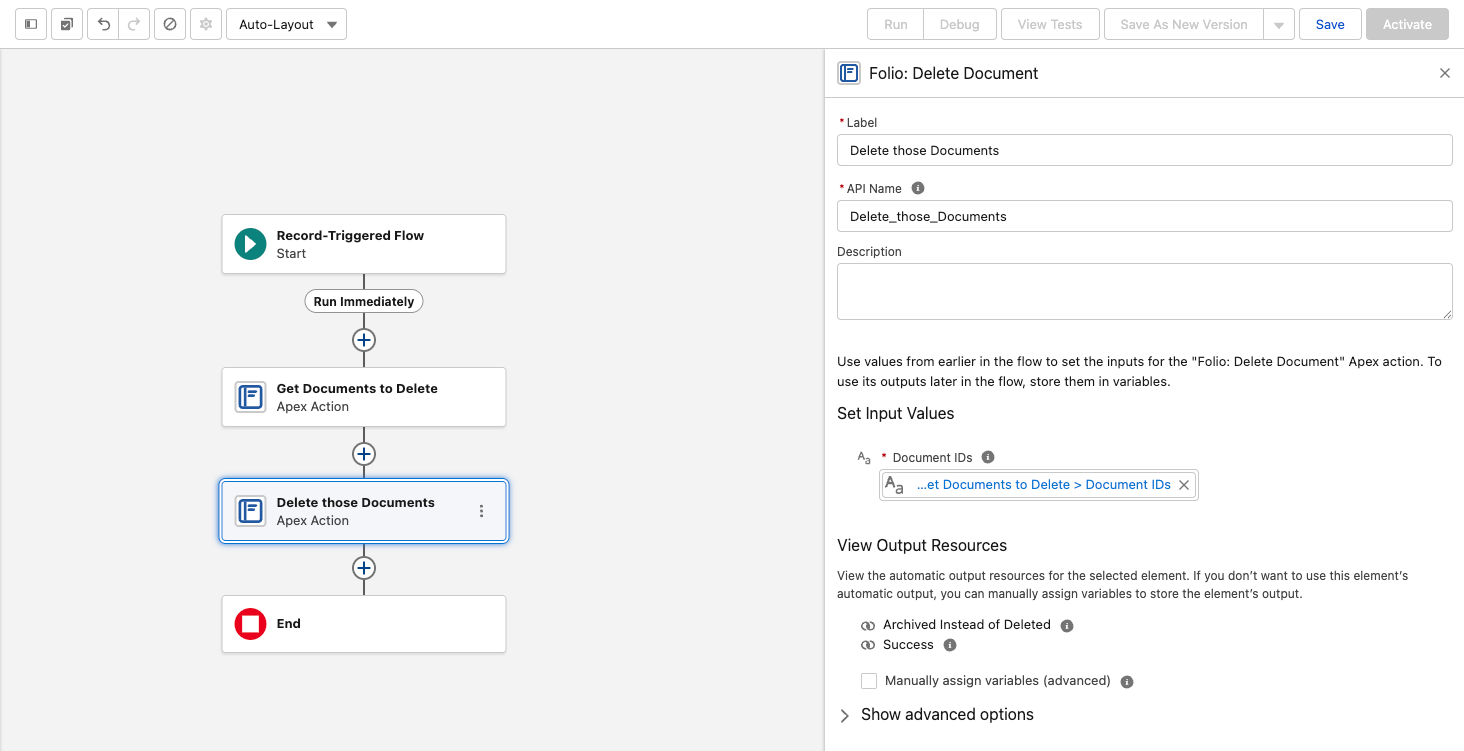1464x751 pixels.
Task: Select the Record-Triggered Flow Start element
Action: pos(364,244)
